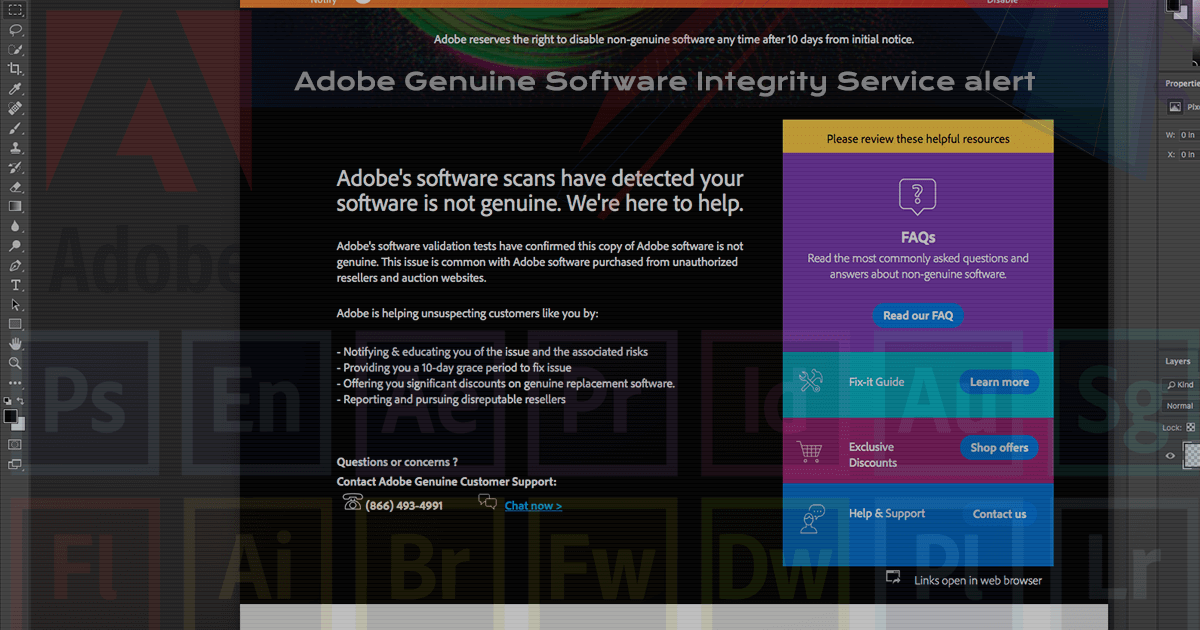This screenshot has height=630, width=1200.
Task: Click the Read our FAQ button
Action: point(917,315)
